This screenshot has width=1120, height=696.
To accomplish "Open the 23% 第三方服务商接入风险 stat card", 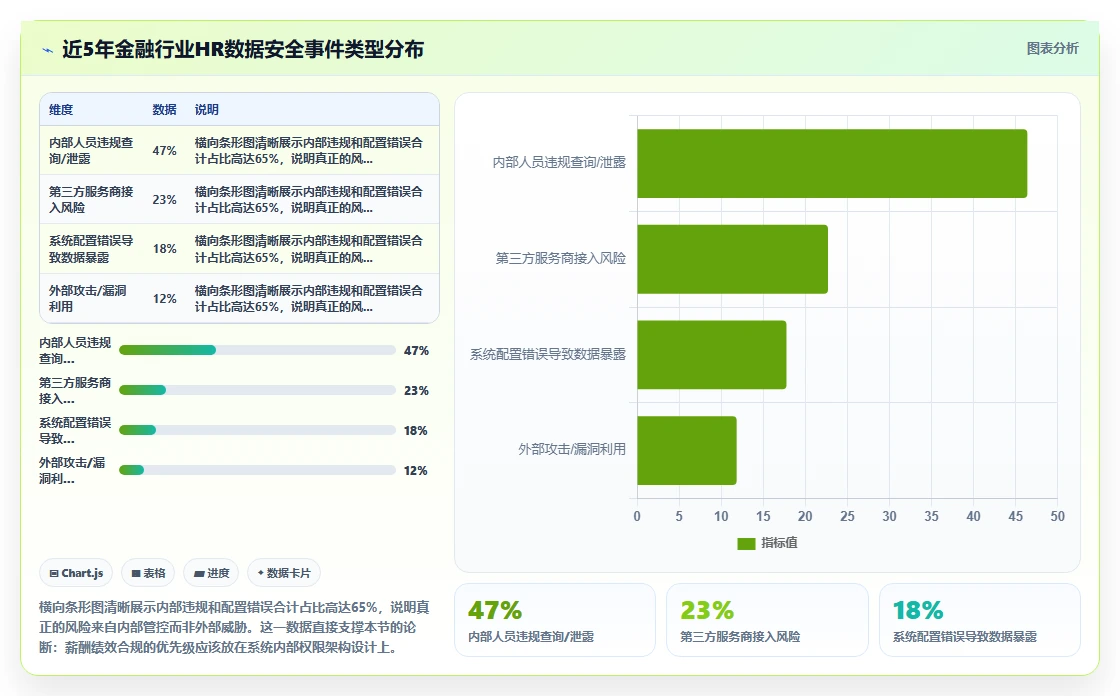I will (x=767, y=620).
